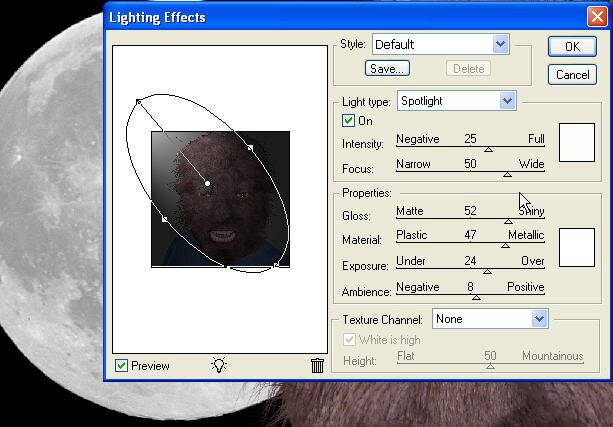Click the disabled White is high checkbox
The image size is (613, 427).
[349, 339]
